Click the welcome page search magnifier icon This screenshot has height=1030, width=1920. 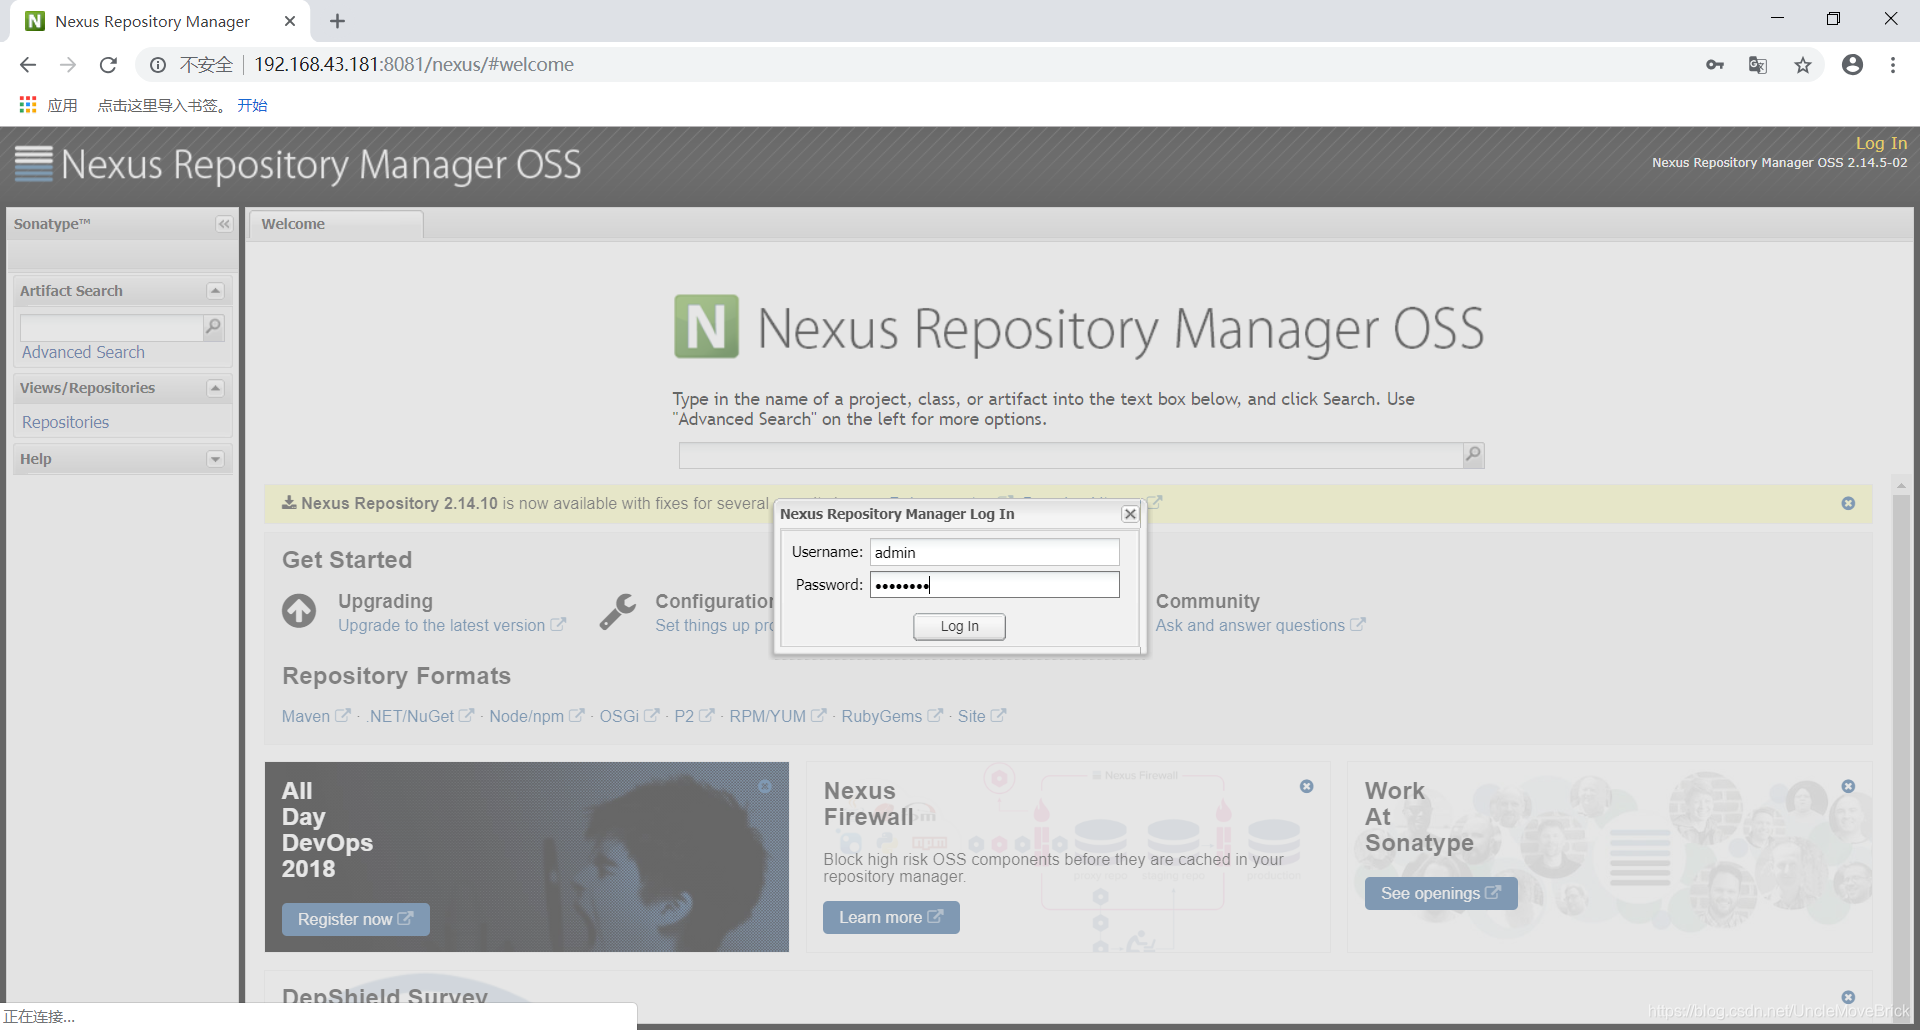[x=1473, y=455]
